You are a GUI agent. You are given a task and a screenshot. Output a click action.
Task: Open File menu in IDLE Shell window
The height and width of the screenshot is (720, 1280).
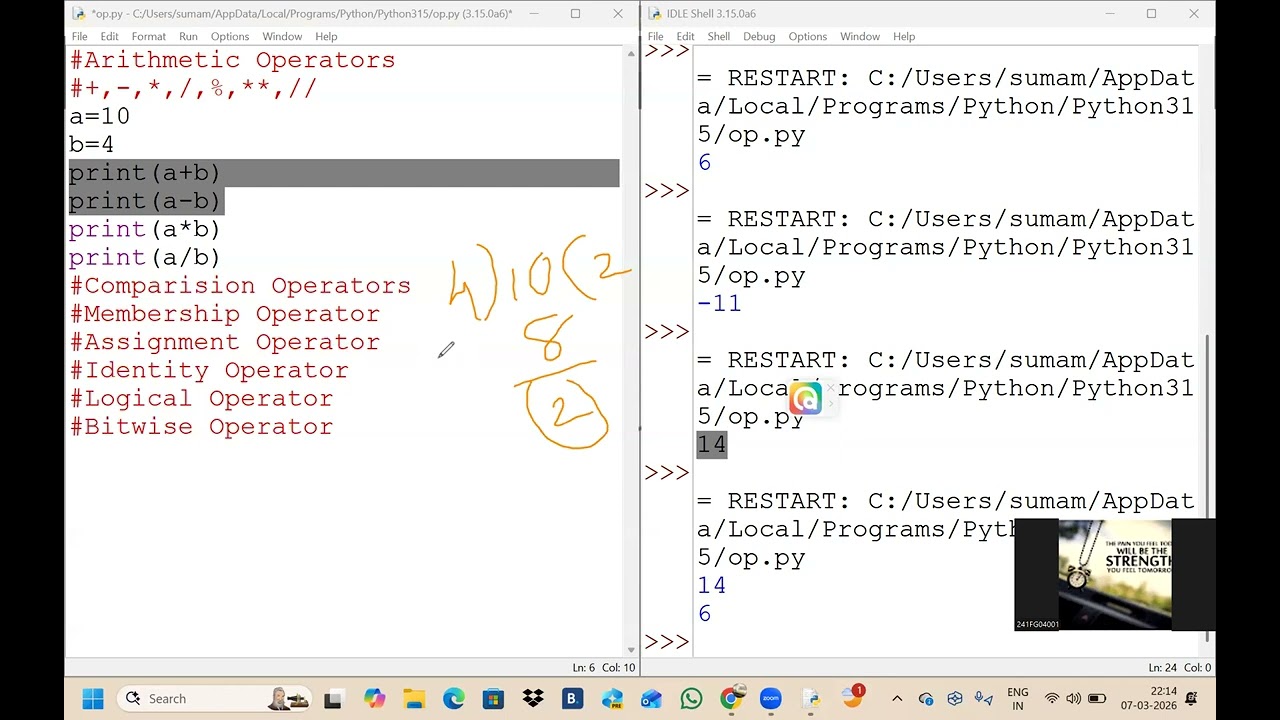(x=655, y=36)
